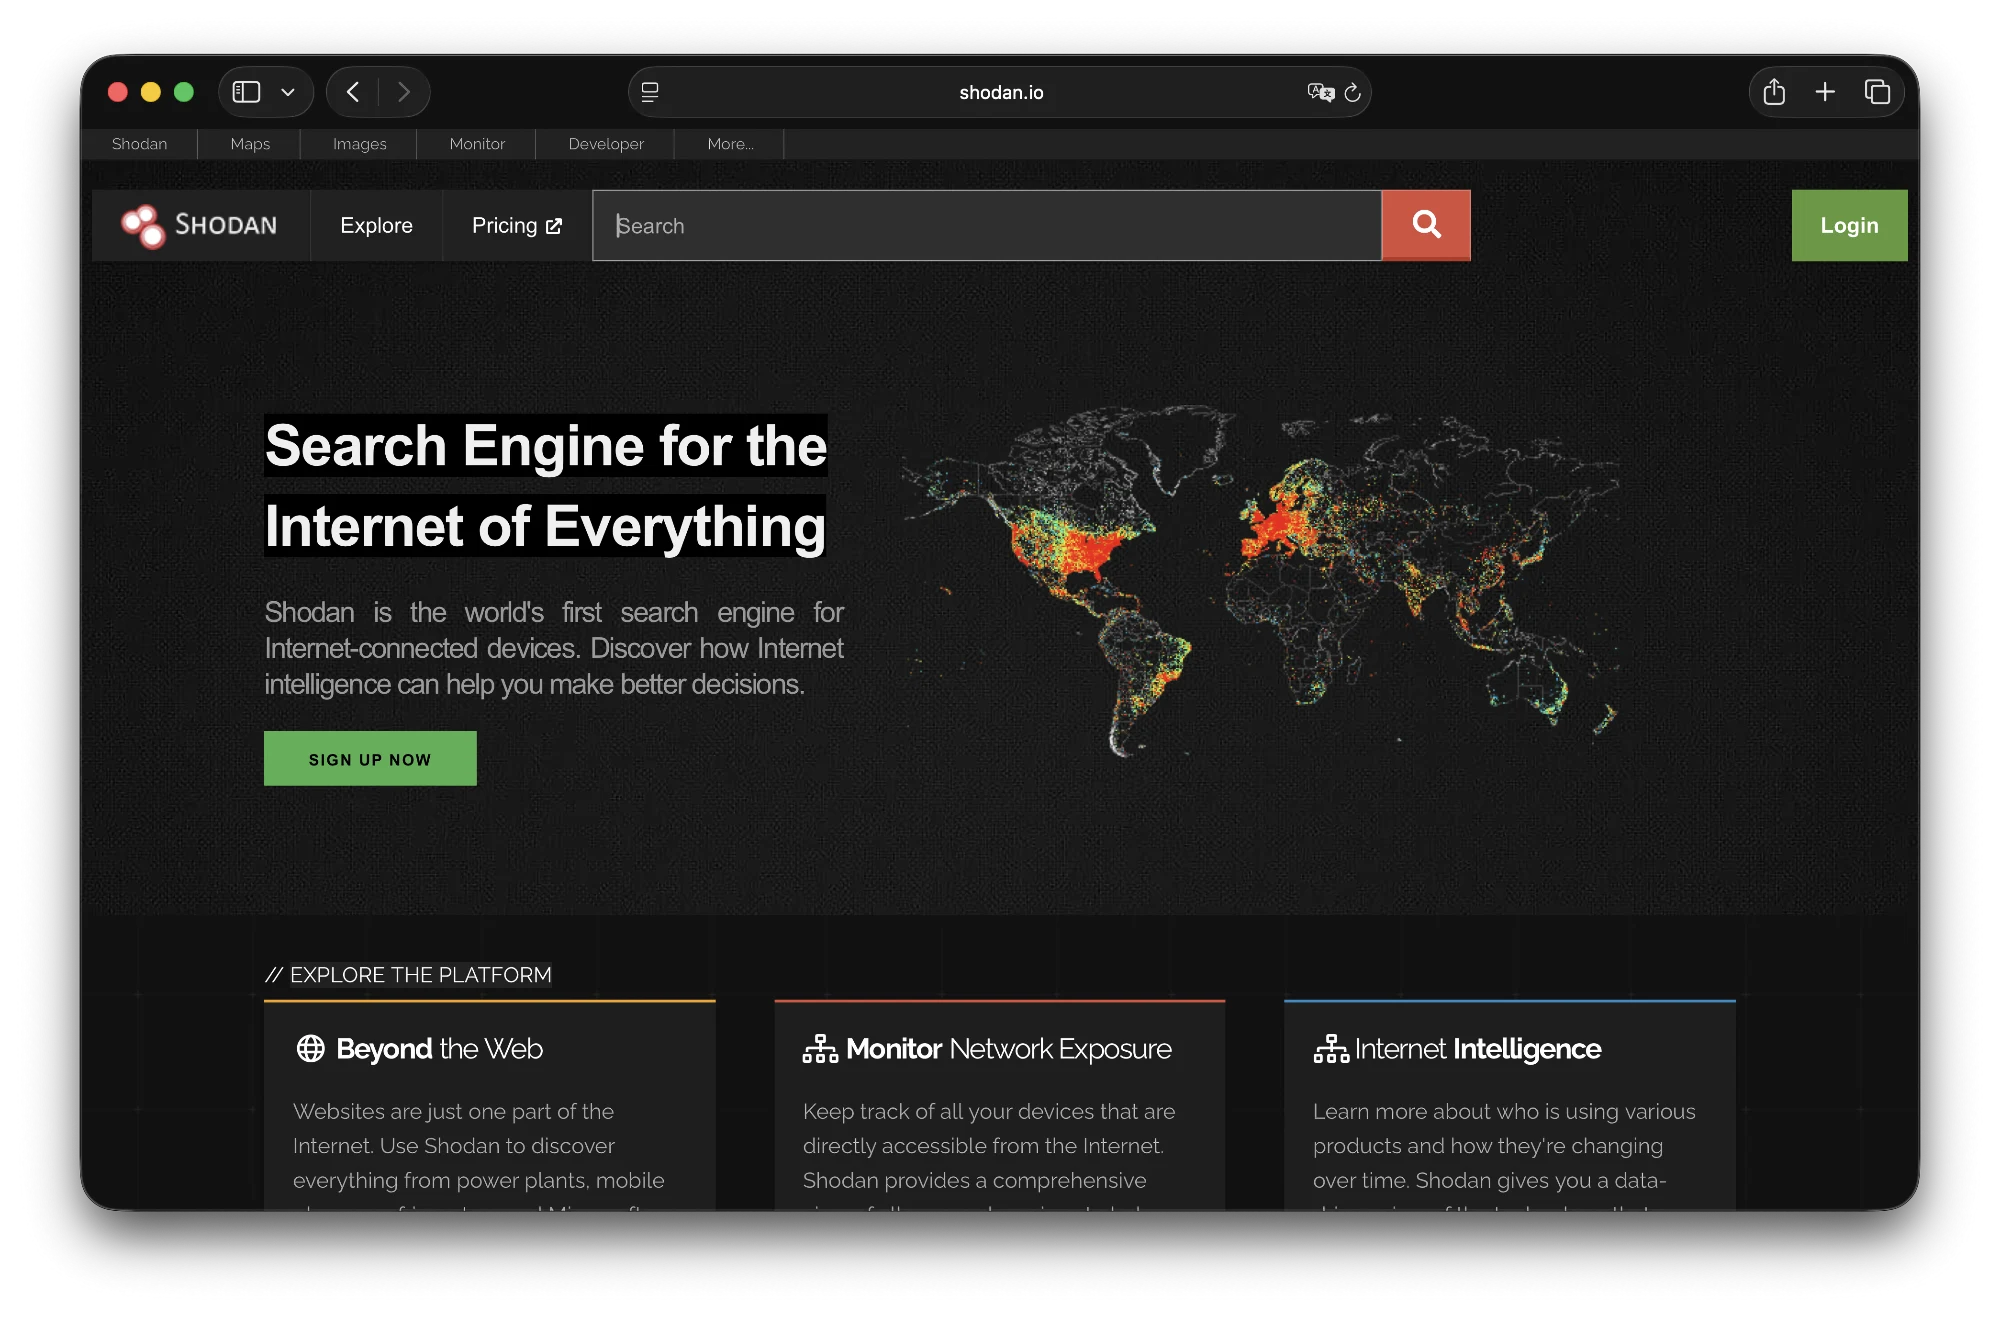Open the Share icon in toolbar
The width and height of the screenshot is (2000, 1317).
[x=1774, y=92]
